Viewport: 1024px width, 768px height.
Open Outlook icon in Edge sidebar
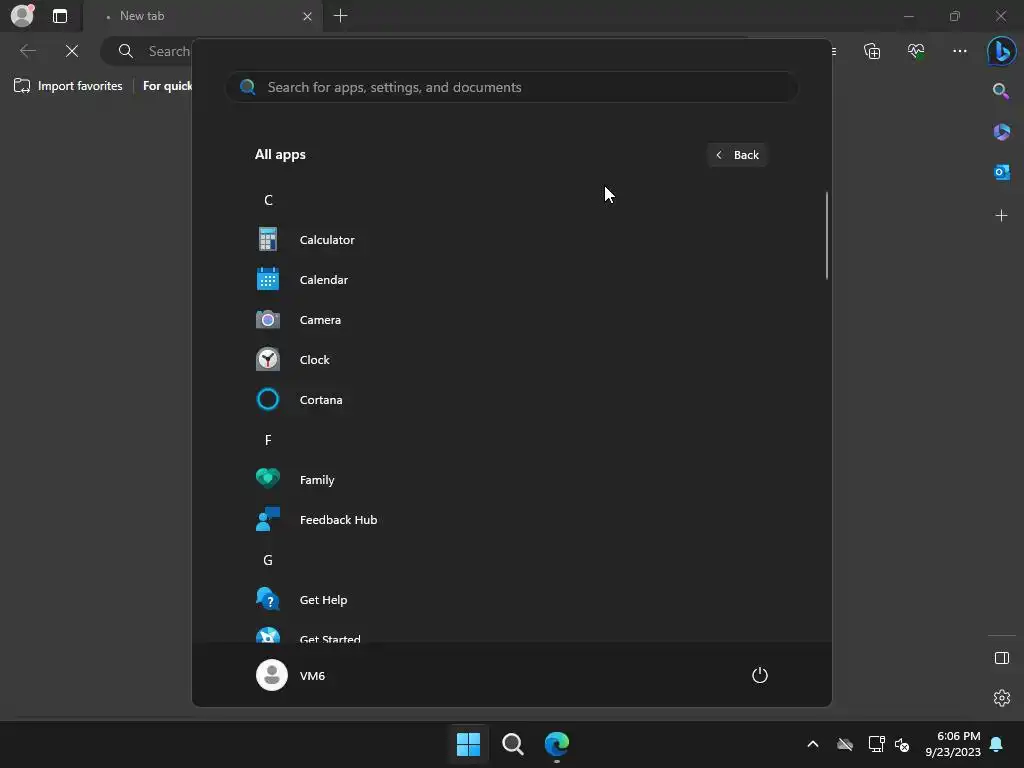(x=1001, y=172)
